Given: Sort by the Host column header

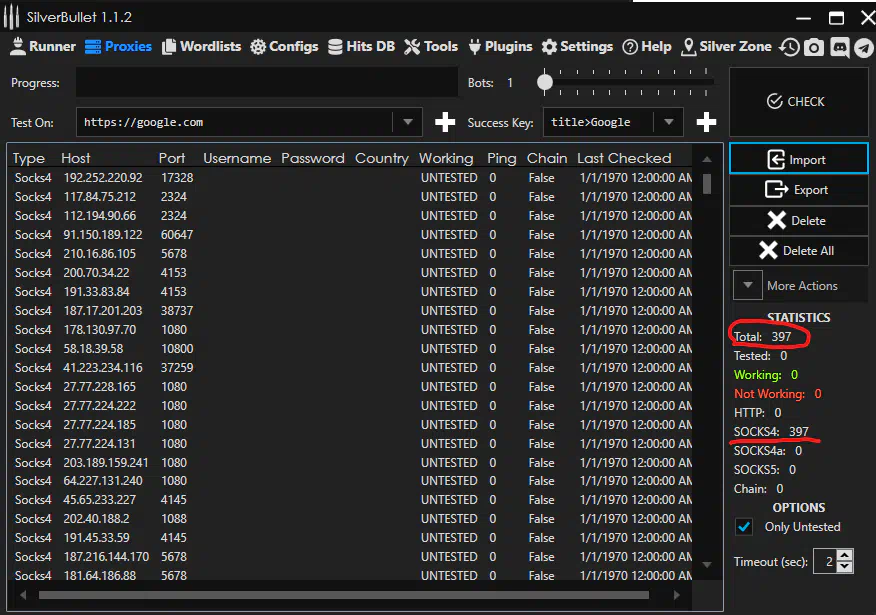Looking at the screenshot, I should tap(75, 159).
